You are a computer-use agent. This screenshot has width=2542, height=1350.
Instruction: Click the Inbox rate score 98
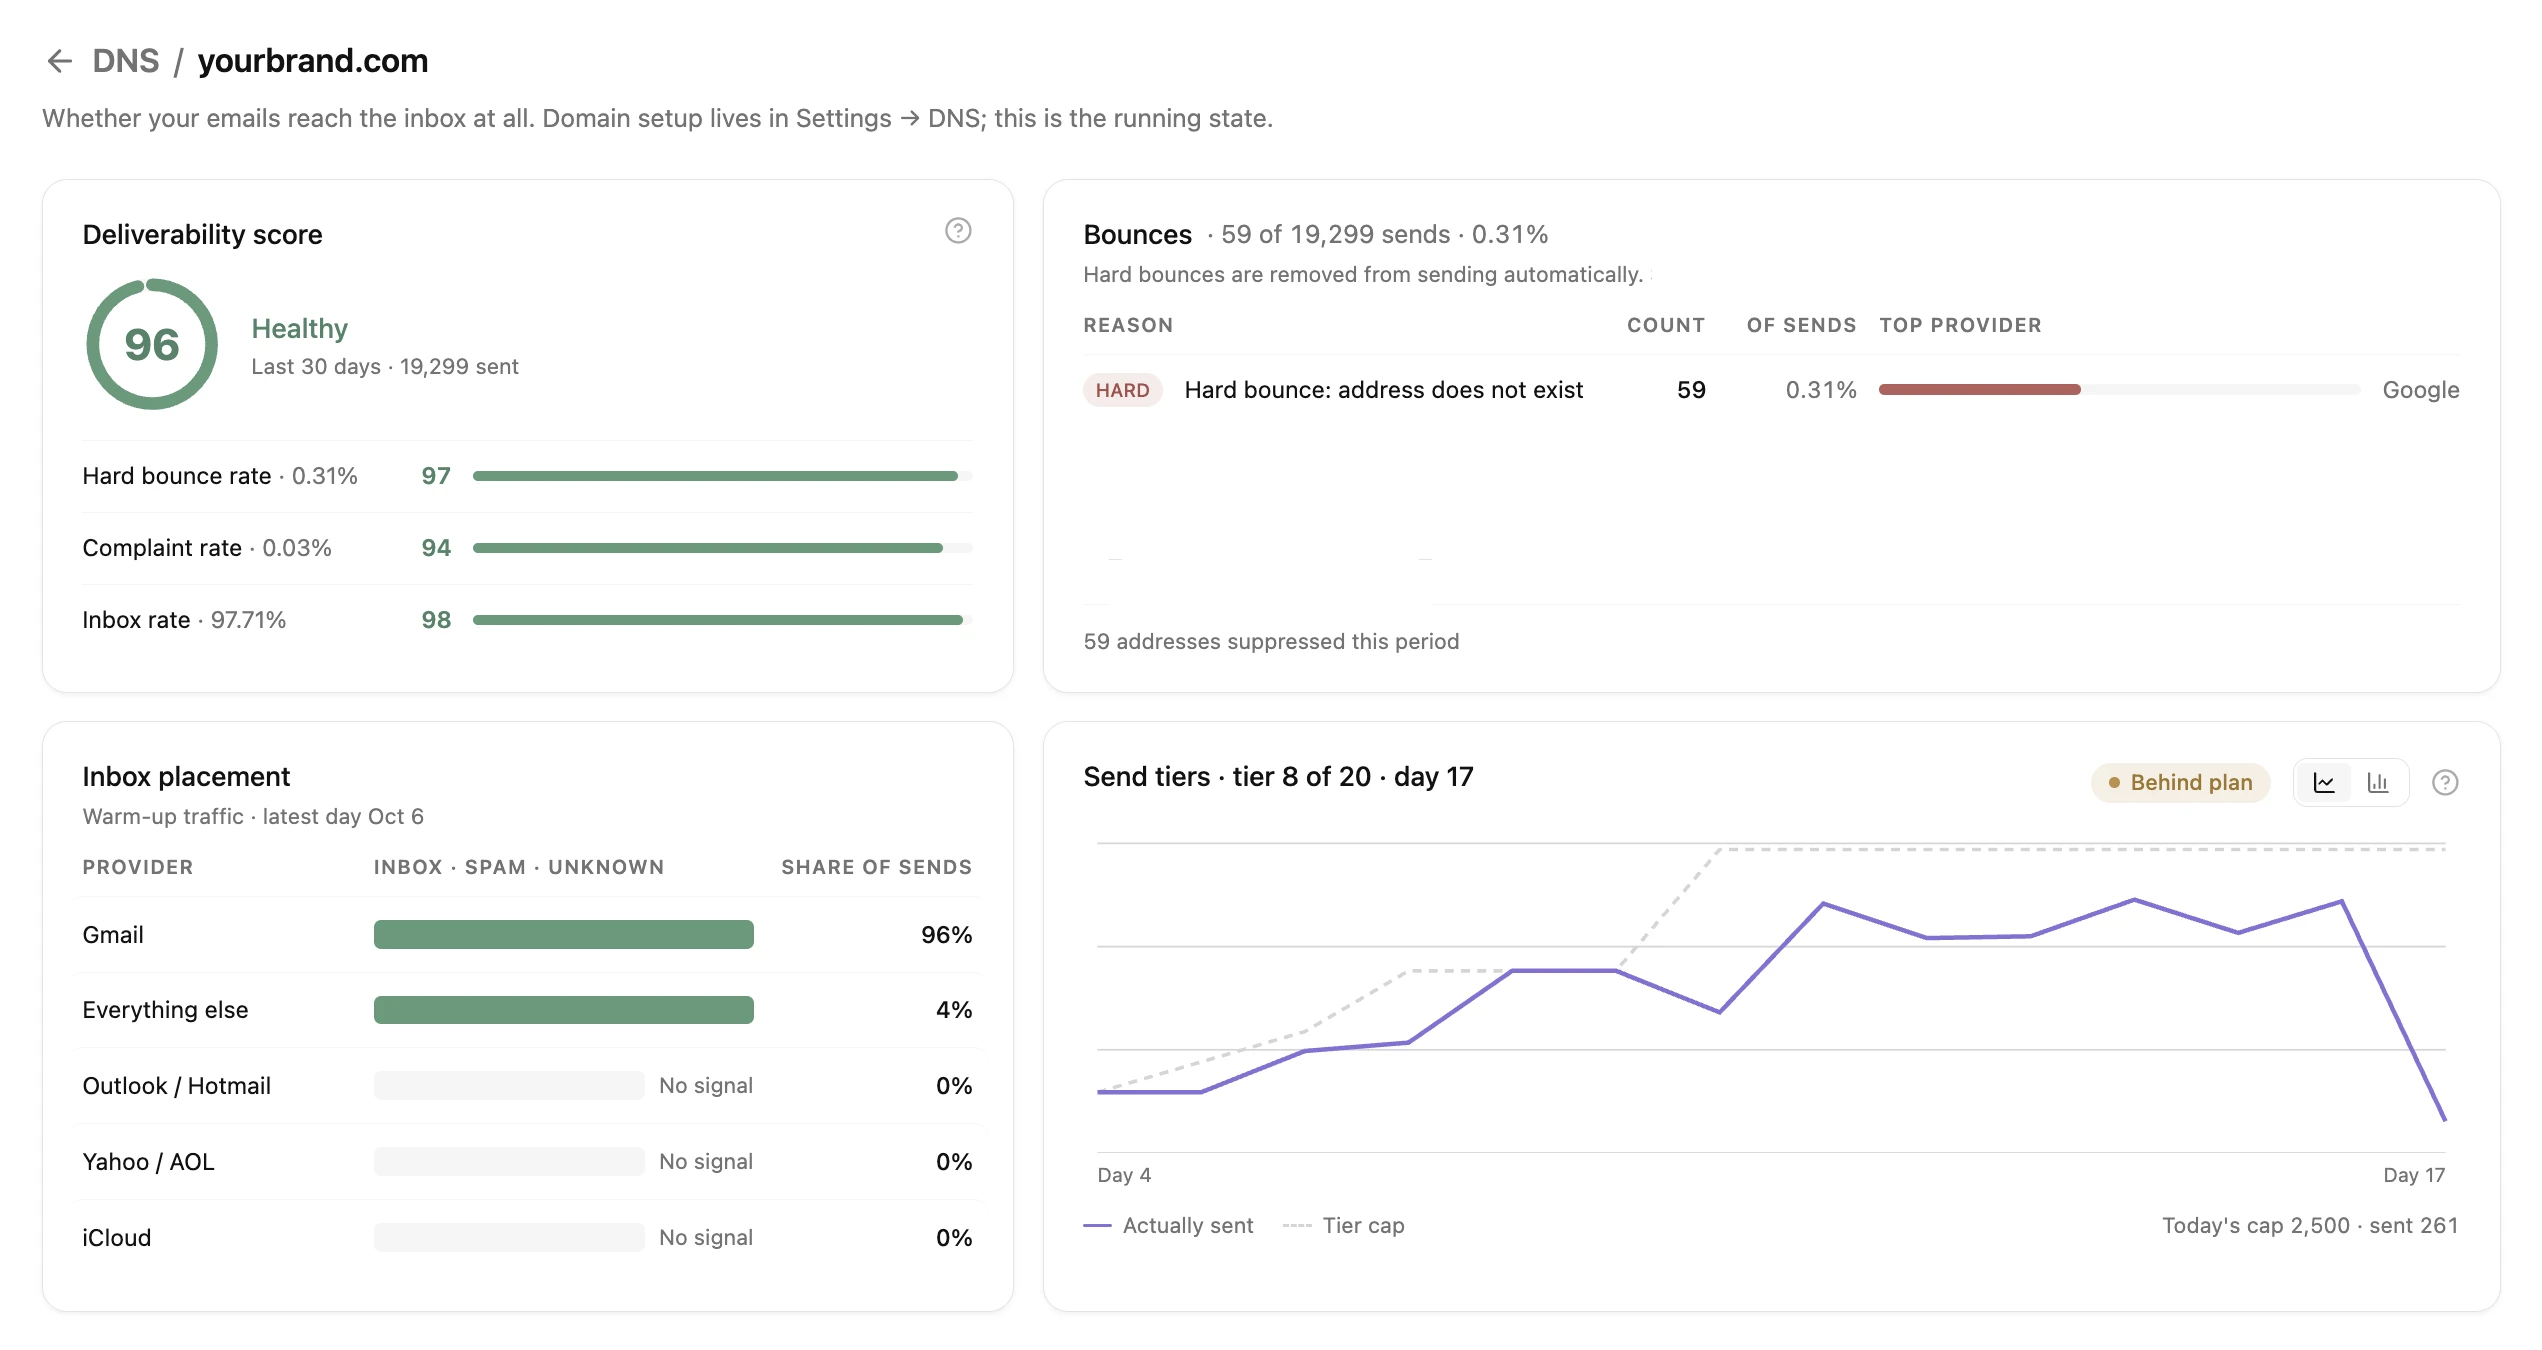tap(436, 620)
